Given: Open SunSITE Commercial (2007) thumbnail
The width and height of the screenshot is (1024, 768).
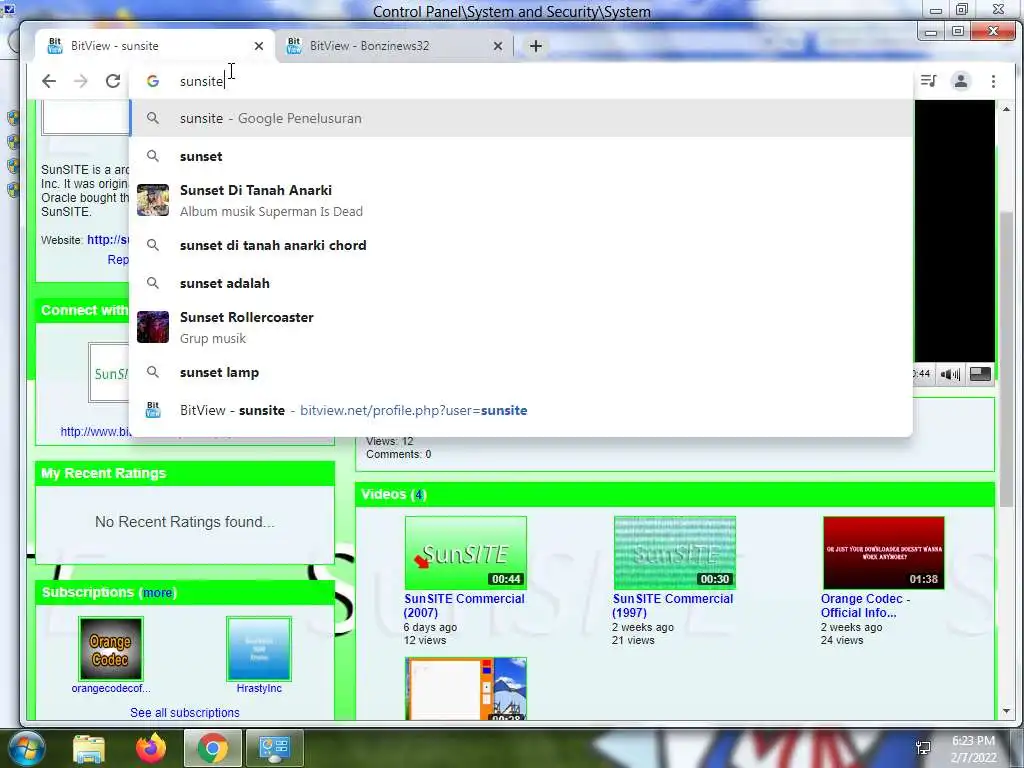Looking at the screenshot, I should coord(466,552).
